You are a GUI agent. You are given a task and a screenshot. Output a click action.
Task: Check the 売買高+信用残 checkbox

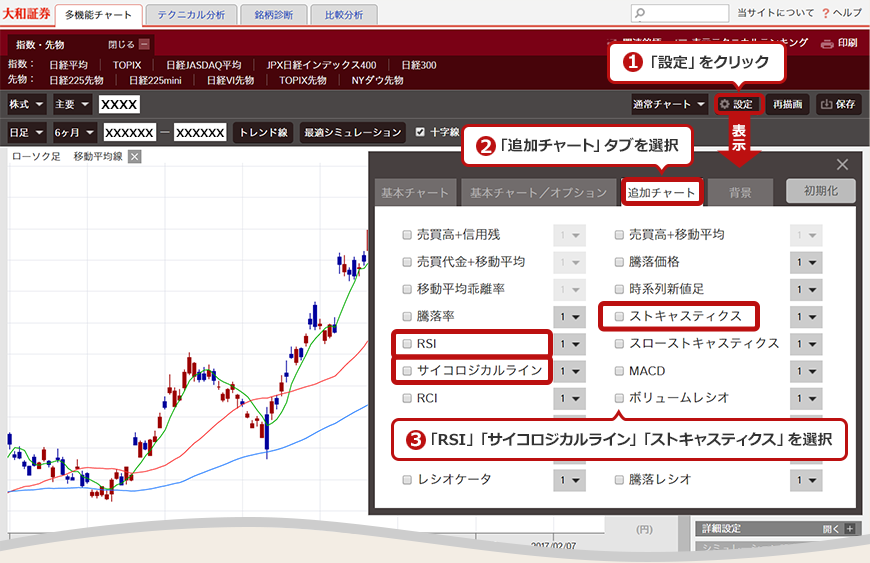[407, 235]
